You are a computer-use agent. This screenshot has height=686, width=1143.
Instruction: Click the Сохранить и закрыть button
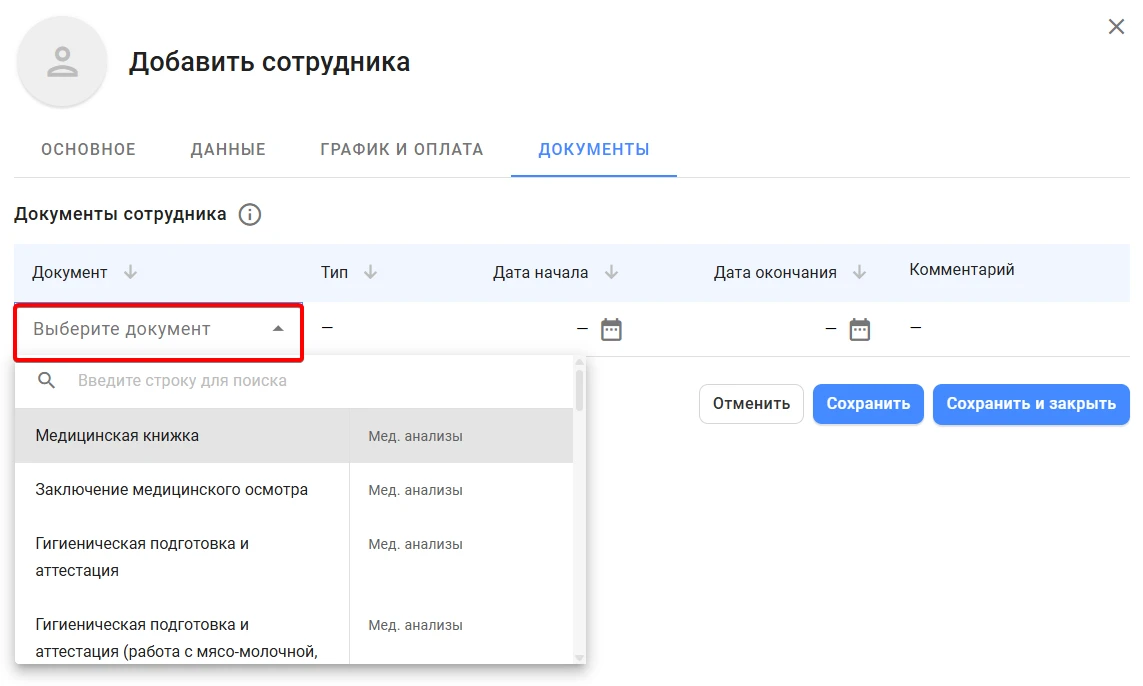pyautogui.click(x=1031, y=404)
